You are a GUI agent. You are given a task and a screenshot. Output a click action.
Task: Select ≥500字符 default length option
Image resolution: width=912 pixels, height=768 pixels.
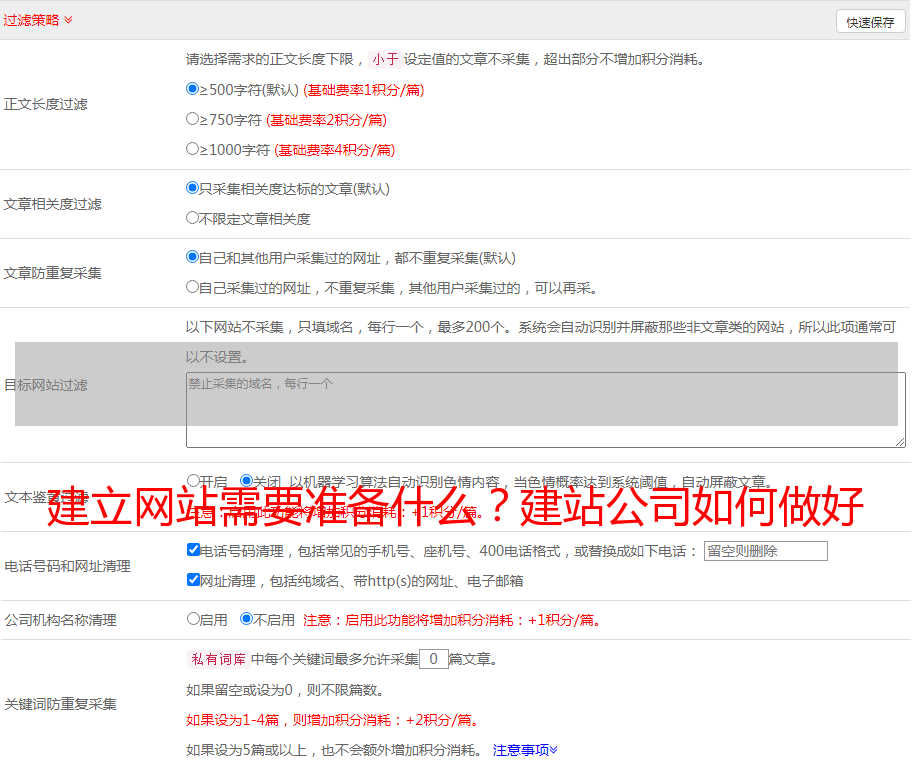[193, 89]
